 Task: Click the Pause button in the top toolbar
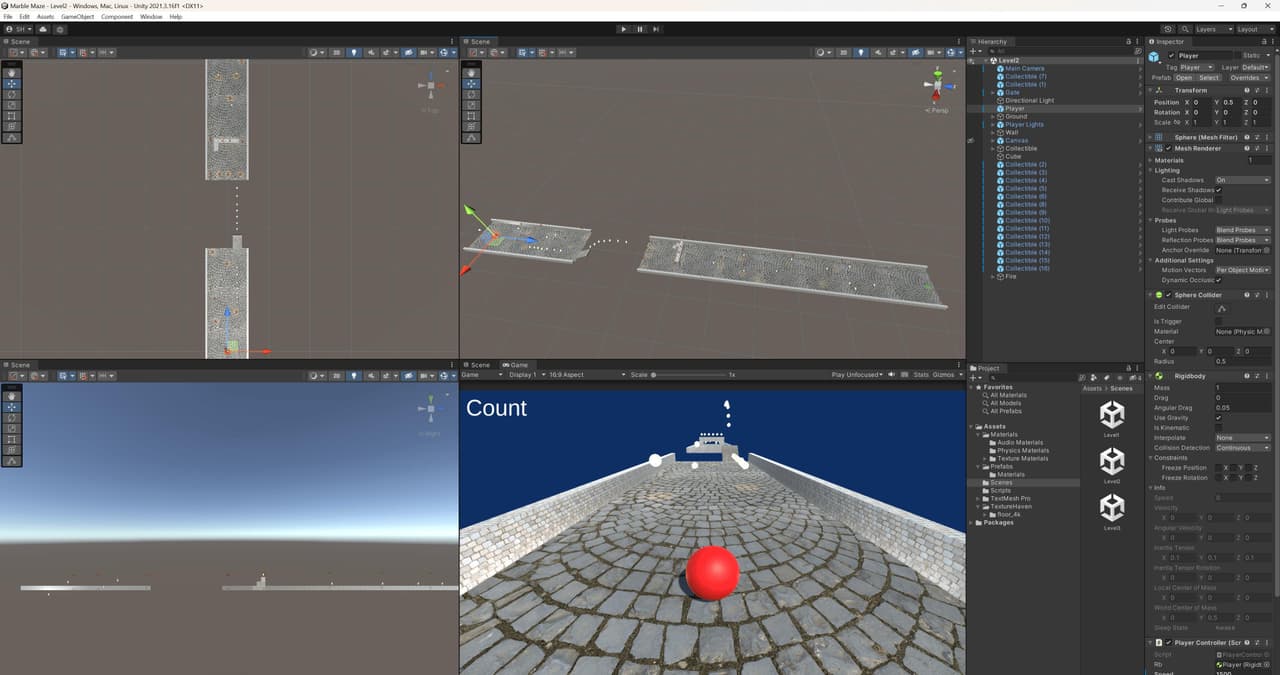[x=640, y=29]
